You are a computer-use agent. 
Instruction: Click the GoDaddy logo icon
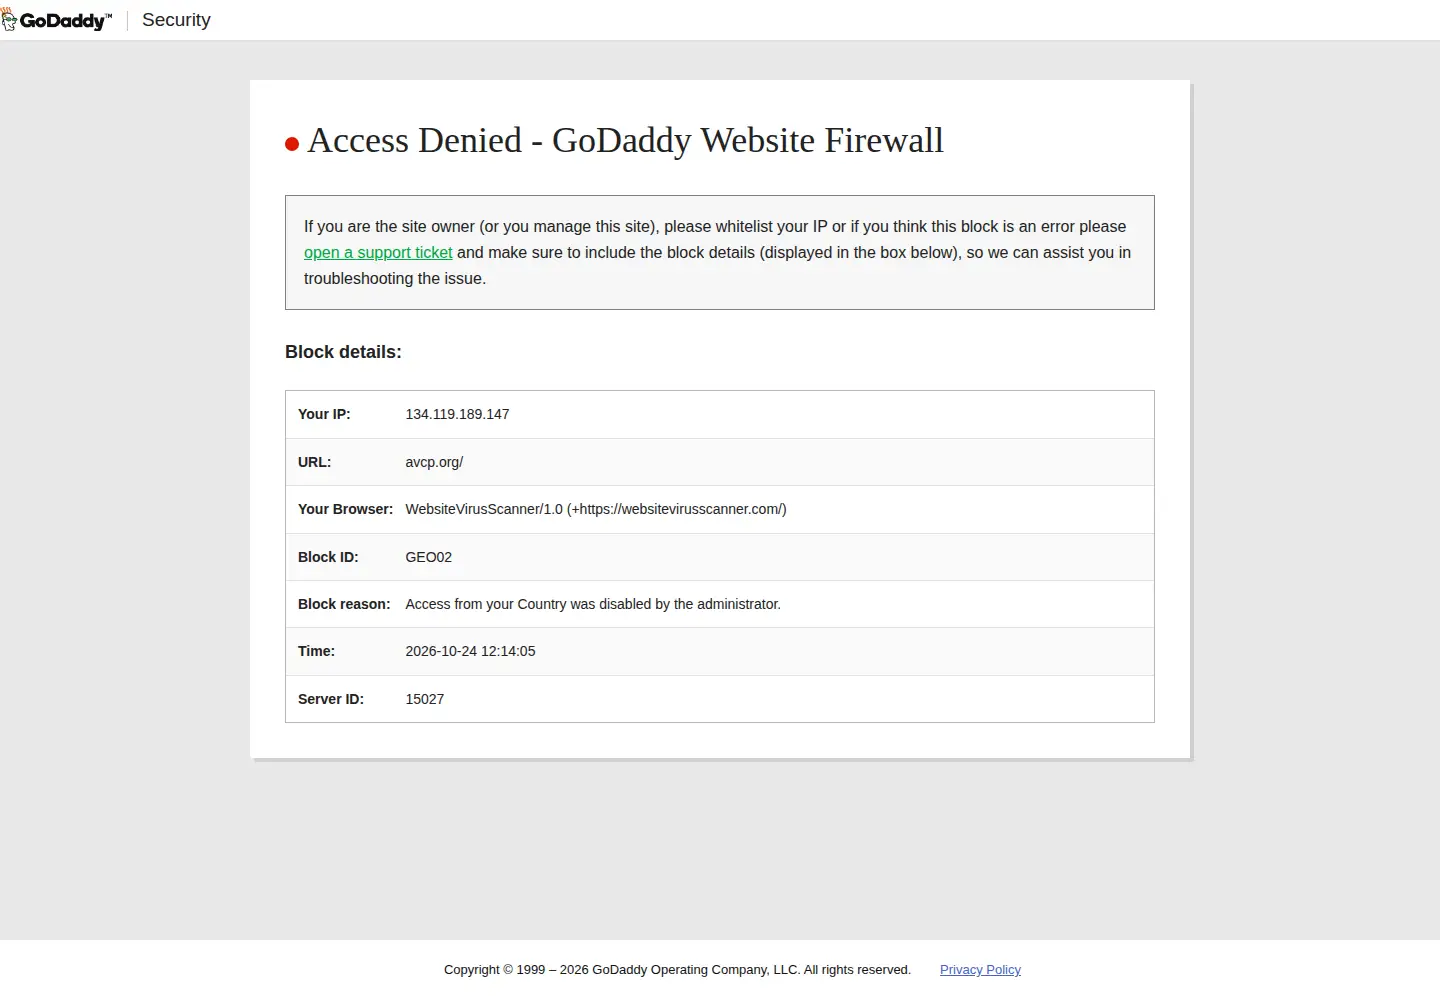pos(57,20)
